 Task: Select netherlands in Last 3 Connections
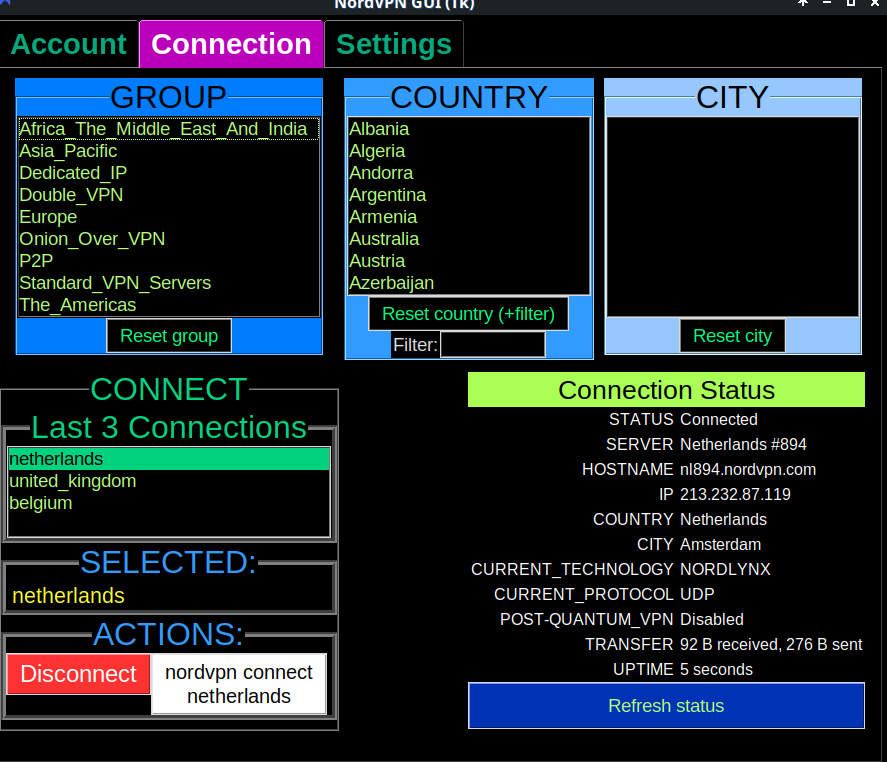tap(169, 459)
